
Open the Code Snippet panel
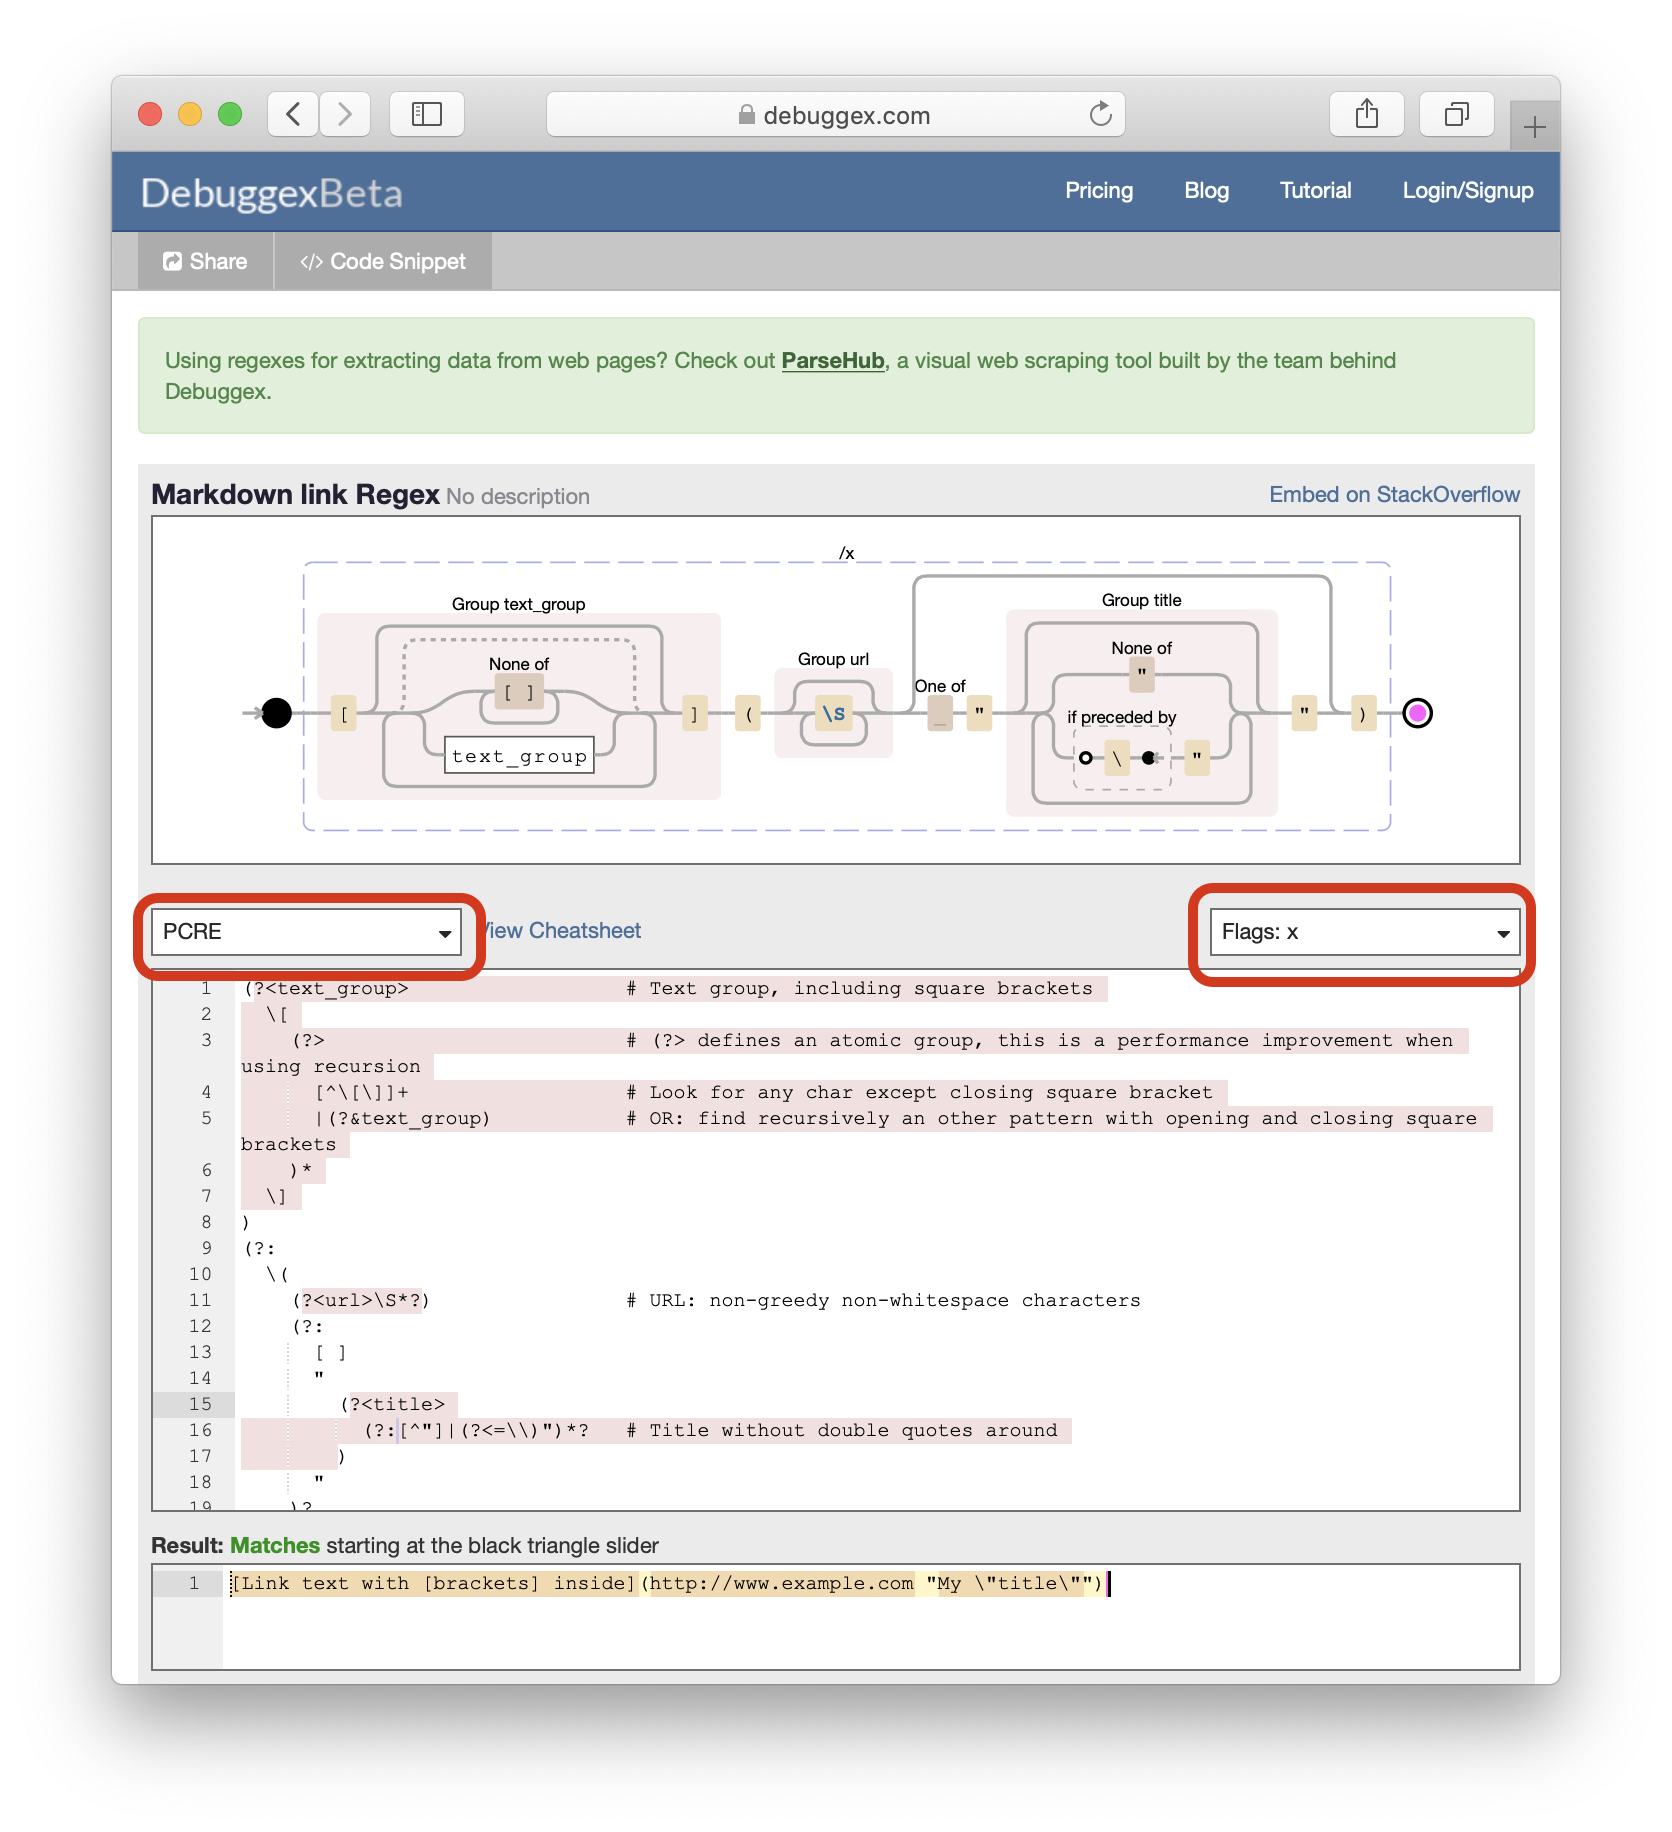(x=382, y=261)
